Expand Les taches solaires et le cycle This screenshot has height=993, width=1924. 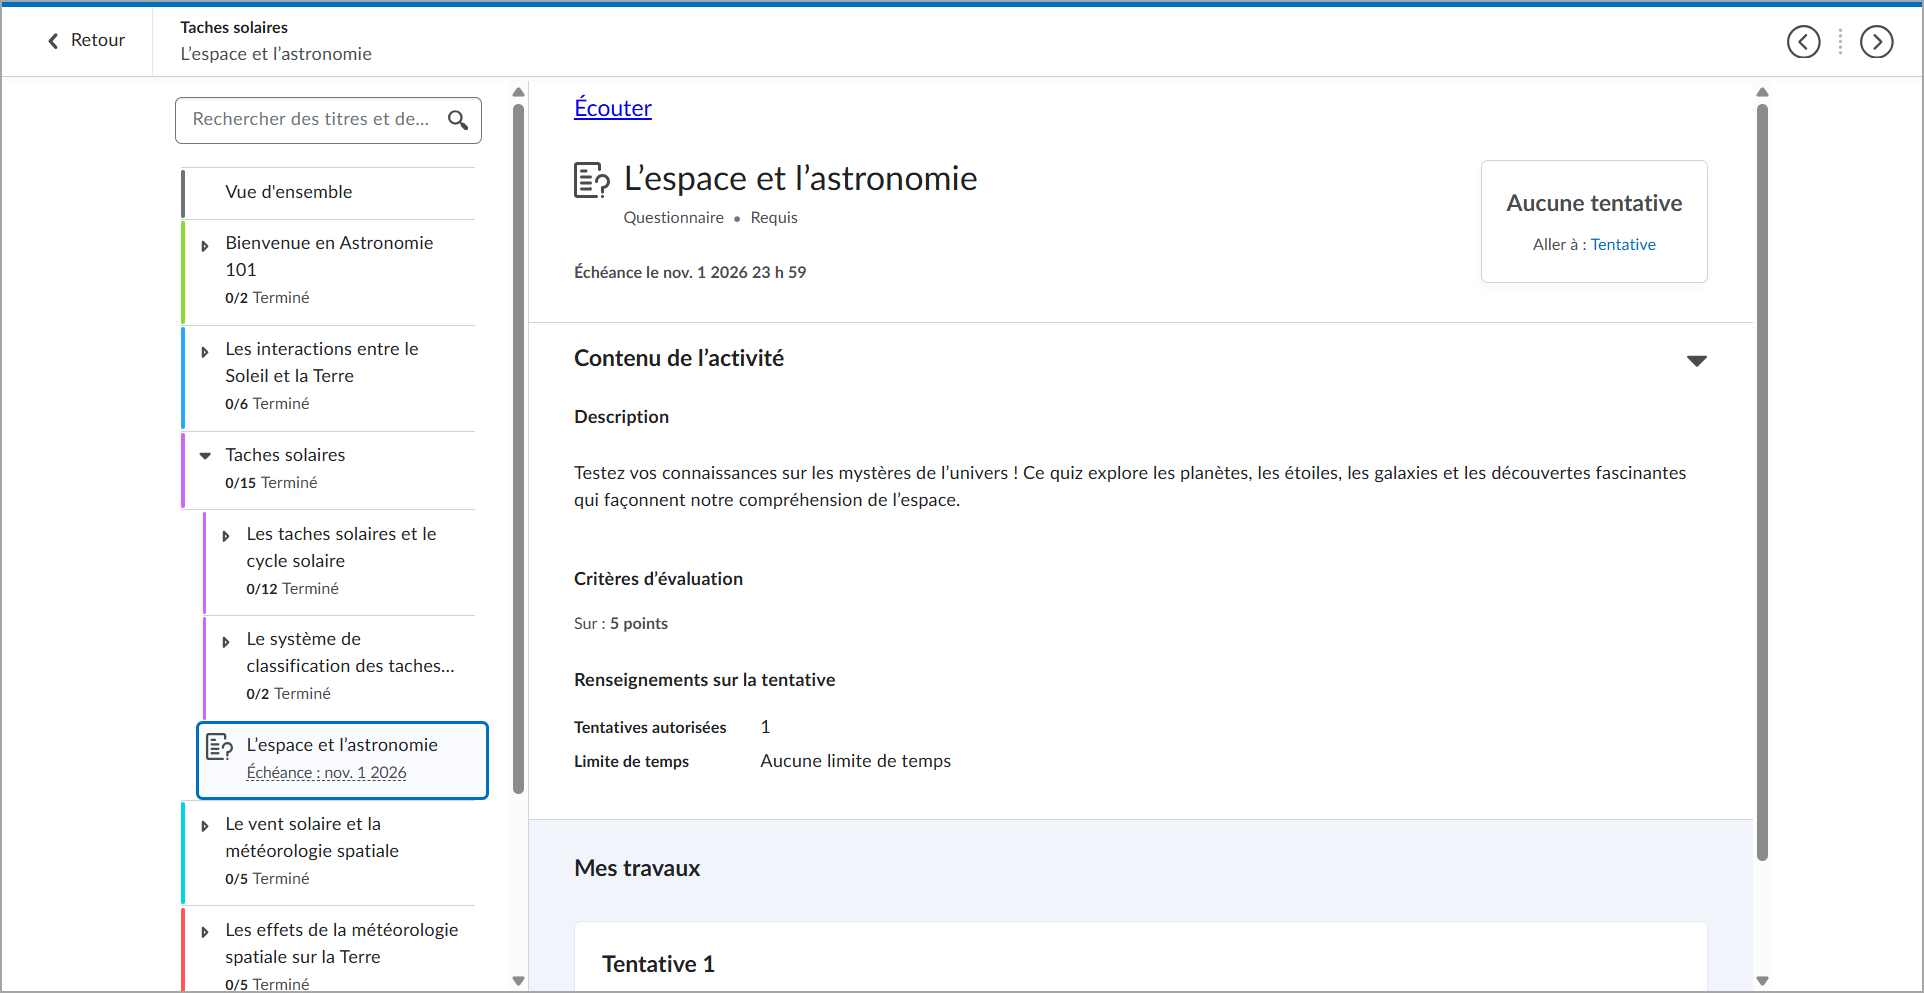point(226,537)
